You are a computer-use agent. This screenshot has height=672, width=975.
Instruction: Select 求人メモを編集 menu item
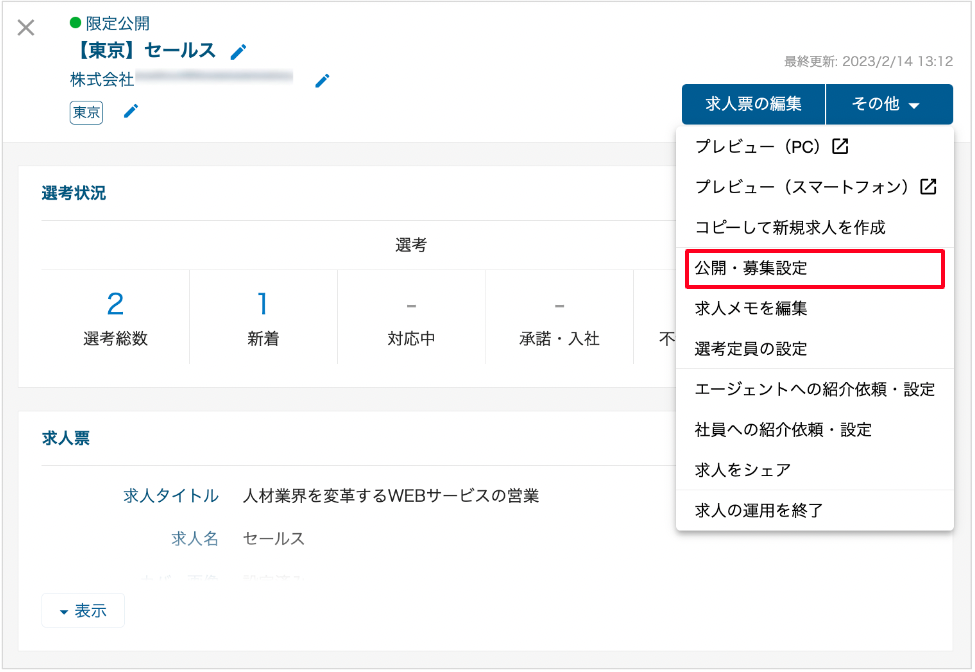815,308
